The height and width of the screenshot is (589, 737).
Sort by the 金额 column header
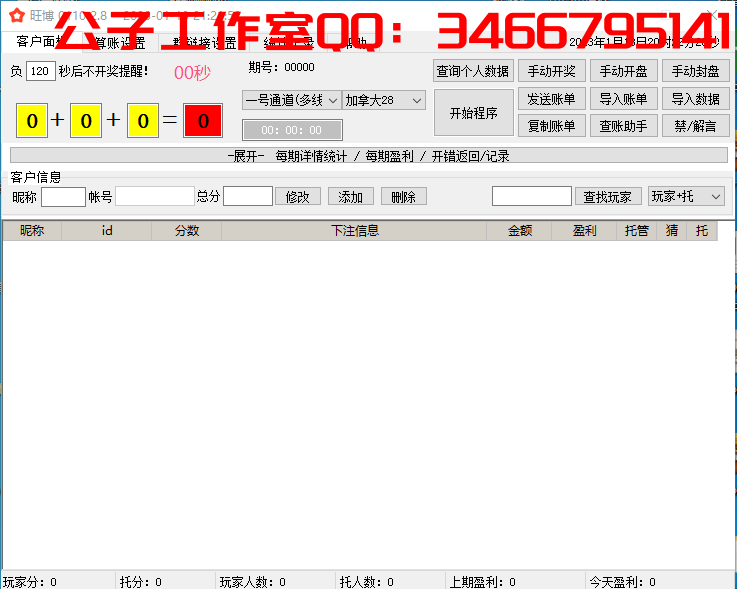519,231
